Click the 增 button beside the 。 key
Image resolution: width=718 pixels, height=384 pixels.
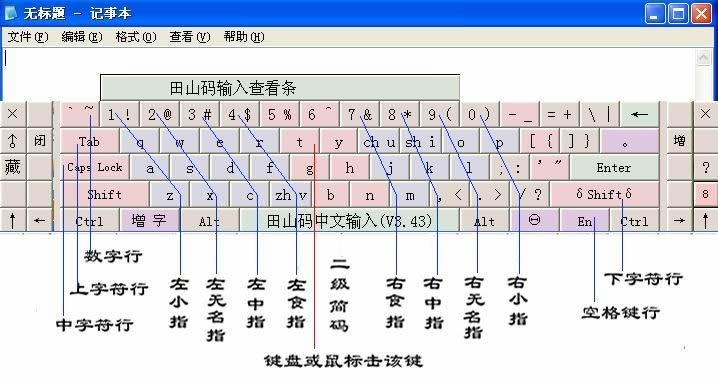(x=680, y=141)
